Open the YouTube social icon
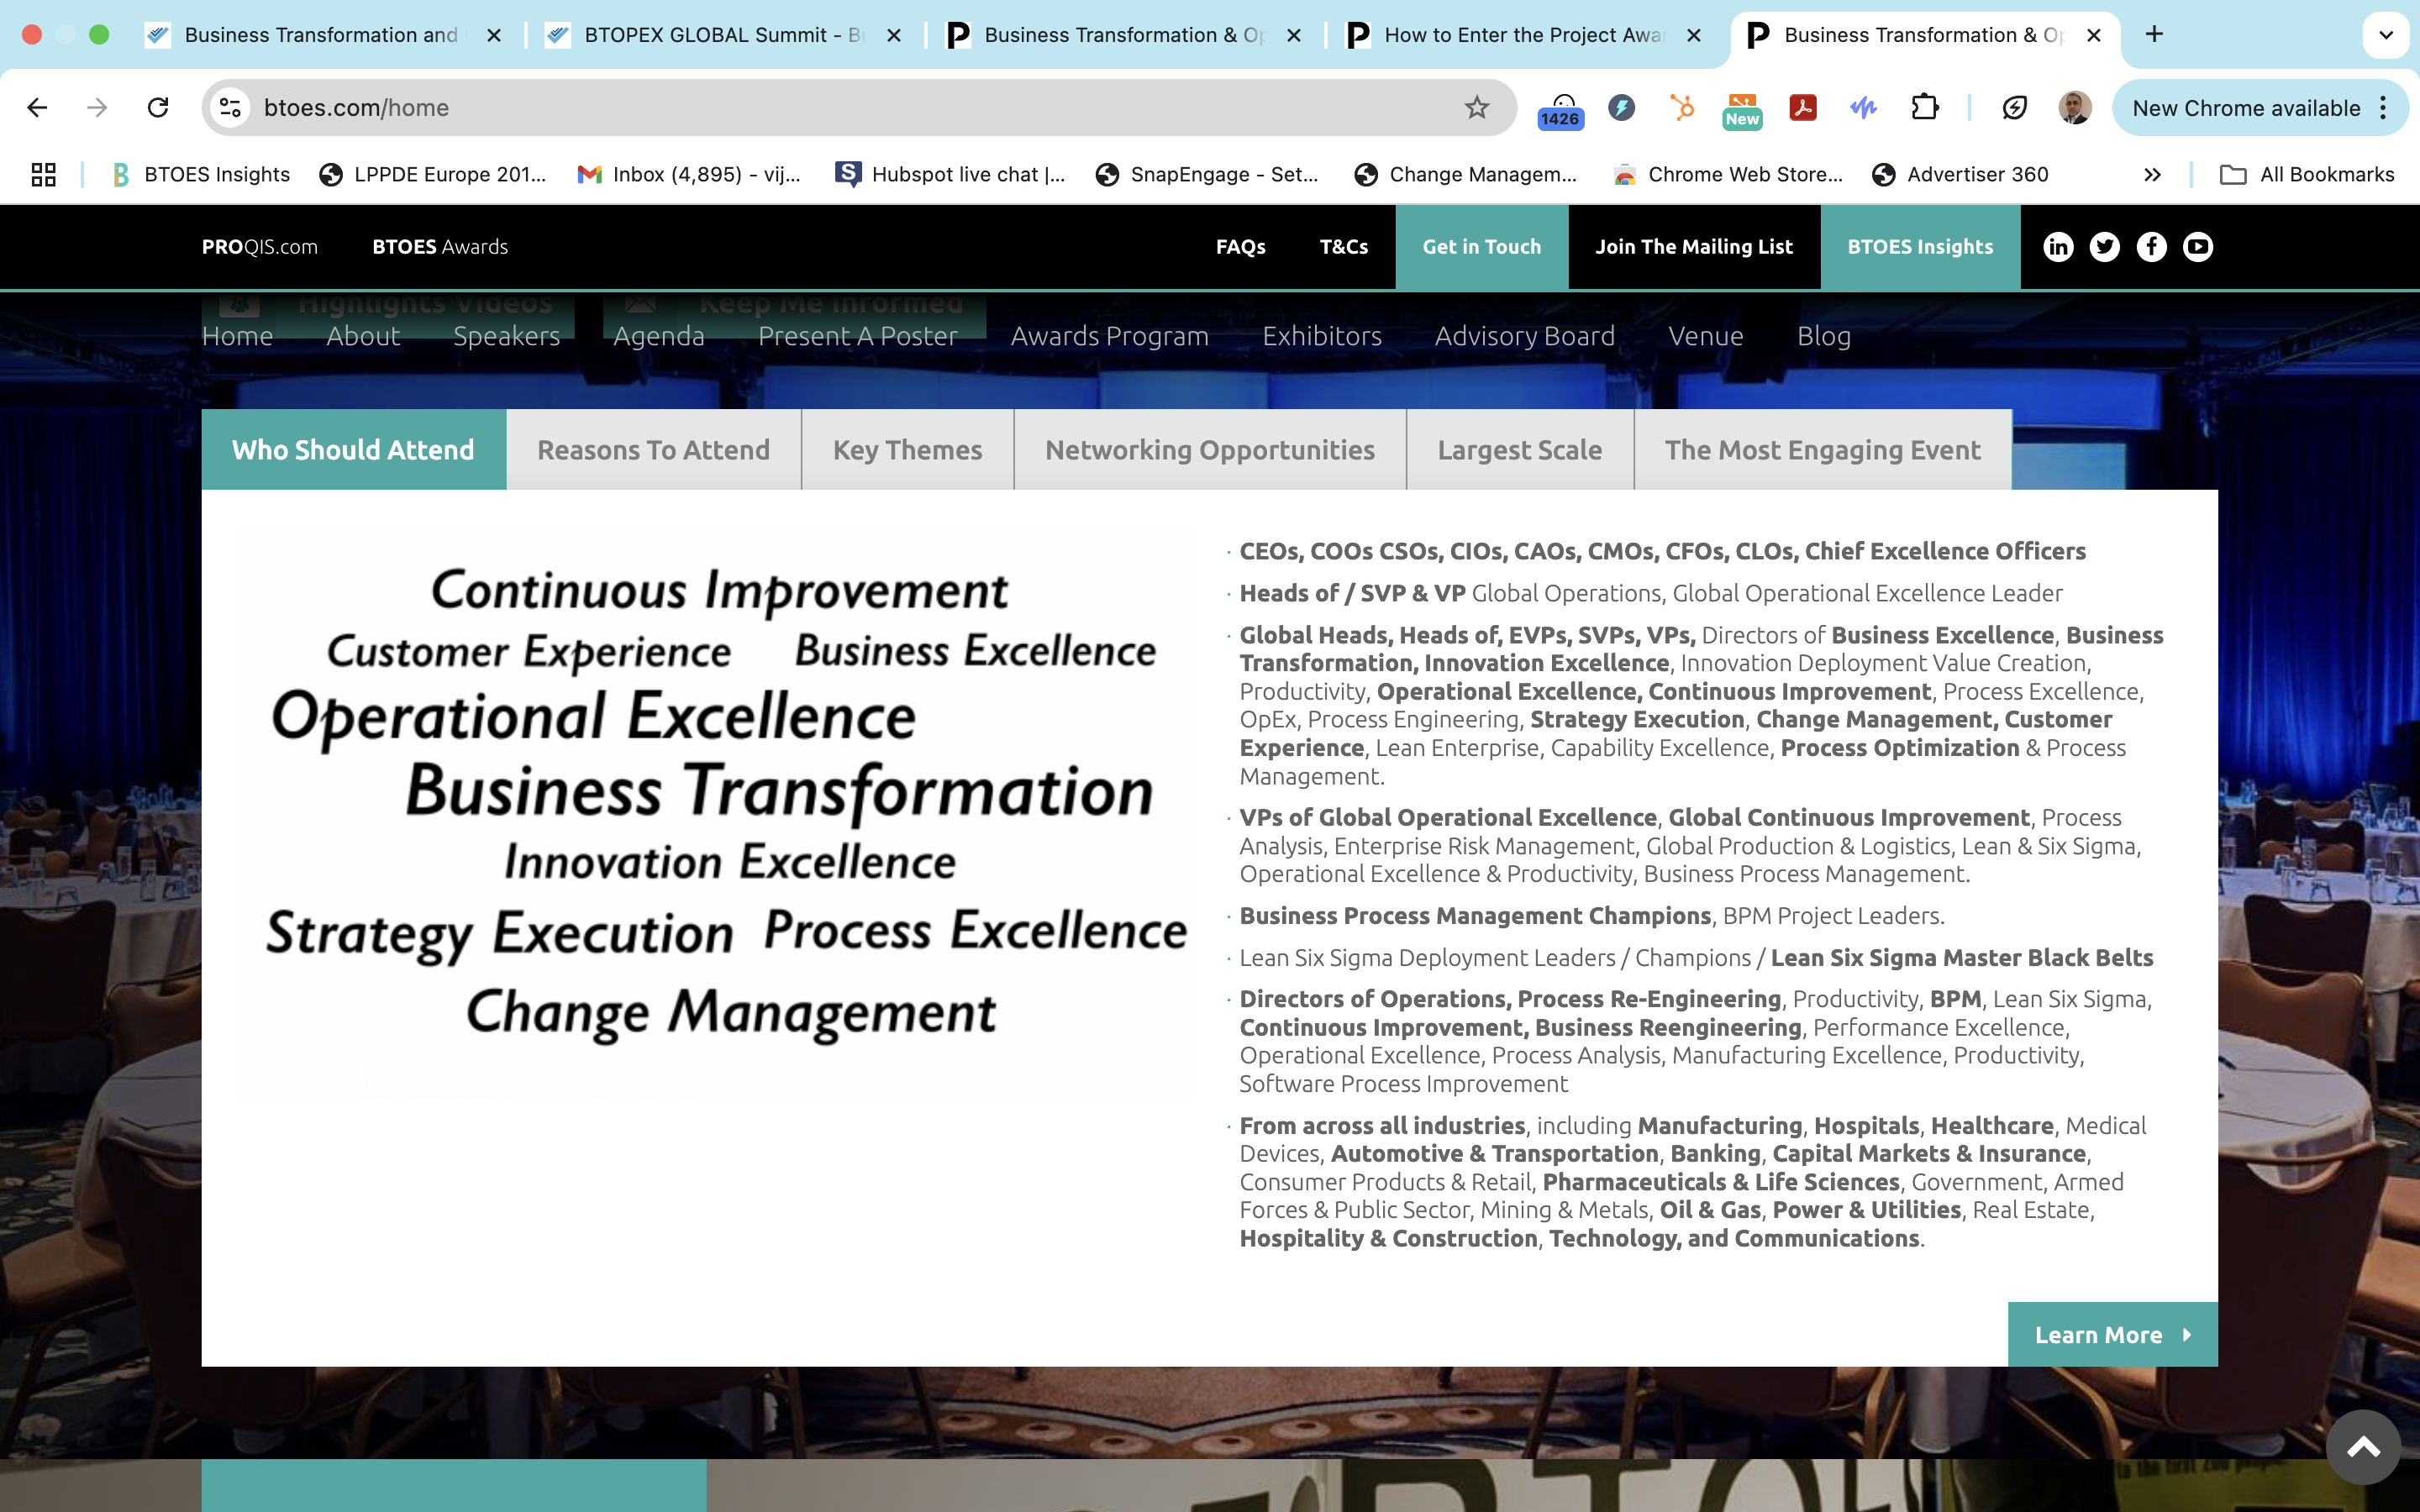2420x1512 pixels. pyautogui.click(x=2197, y=247)
